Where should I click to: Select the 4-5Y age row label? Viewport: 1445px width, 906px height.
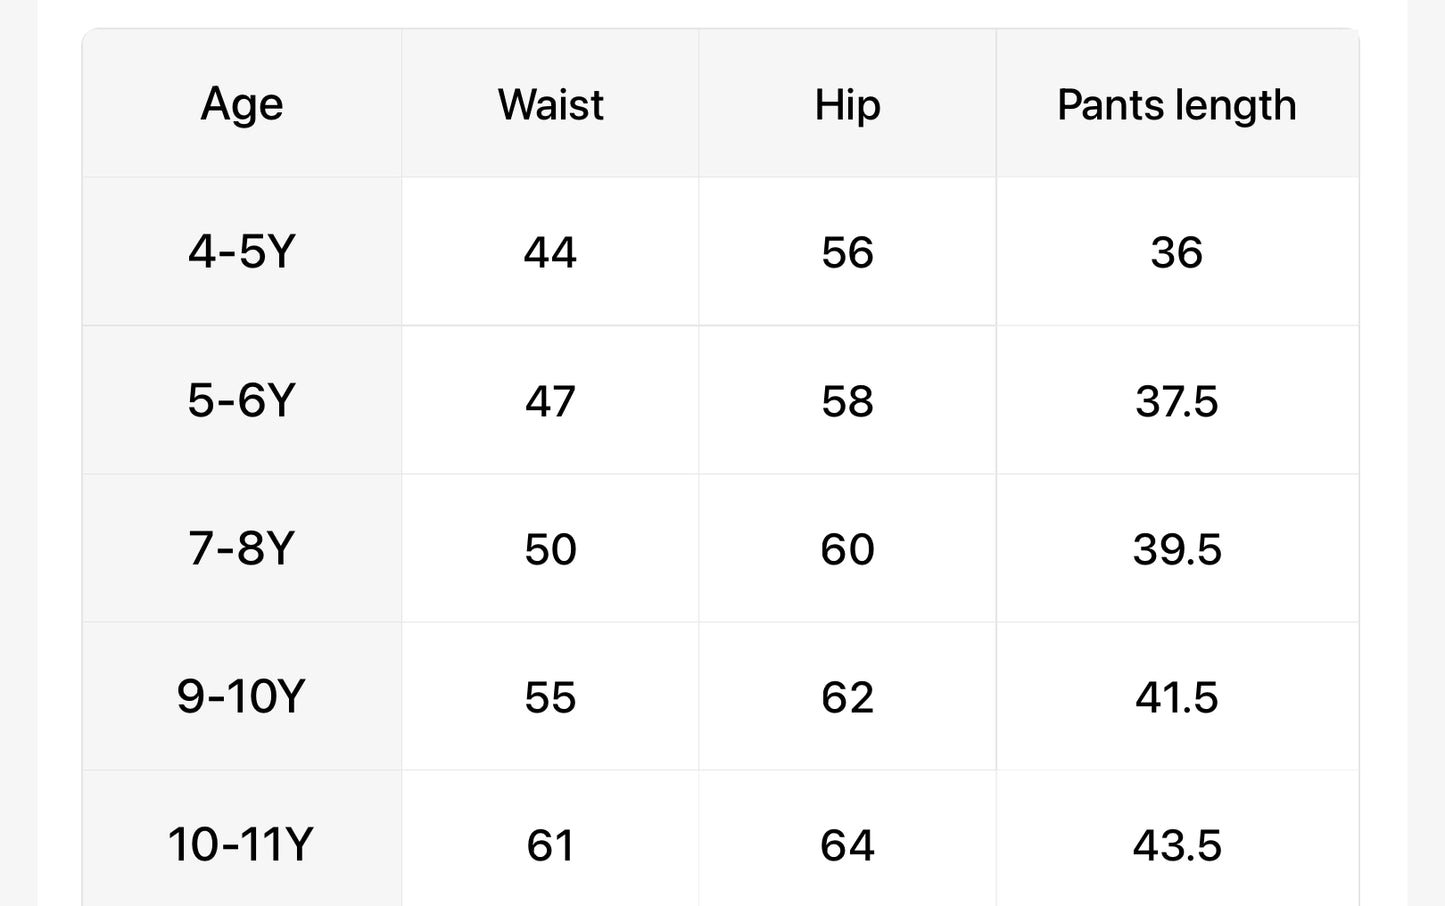click(x=242, y=251)
